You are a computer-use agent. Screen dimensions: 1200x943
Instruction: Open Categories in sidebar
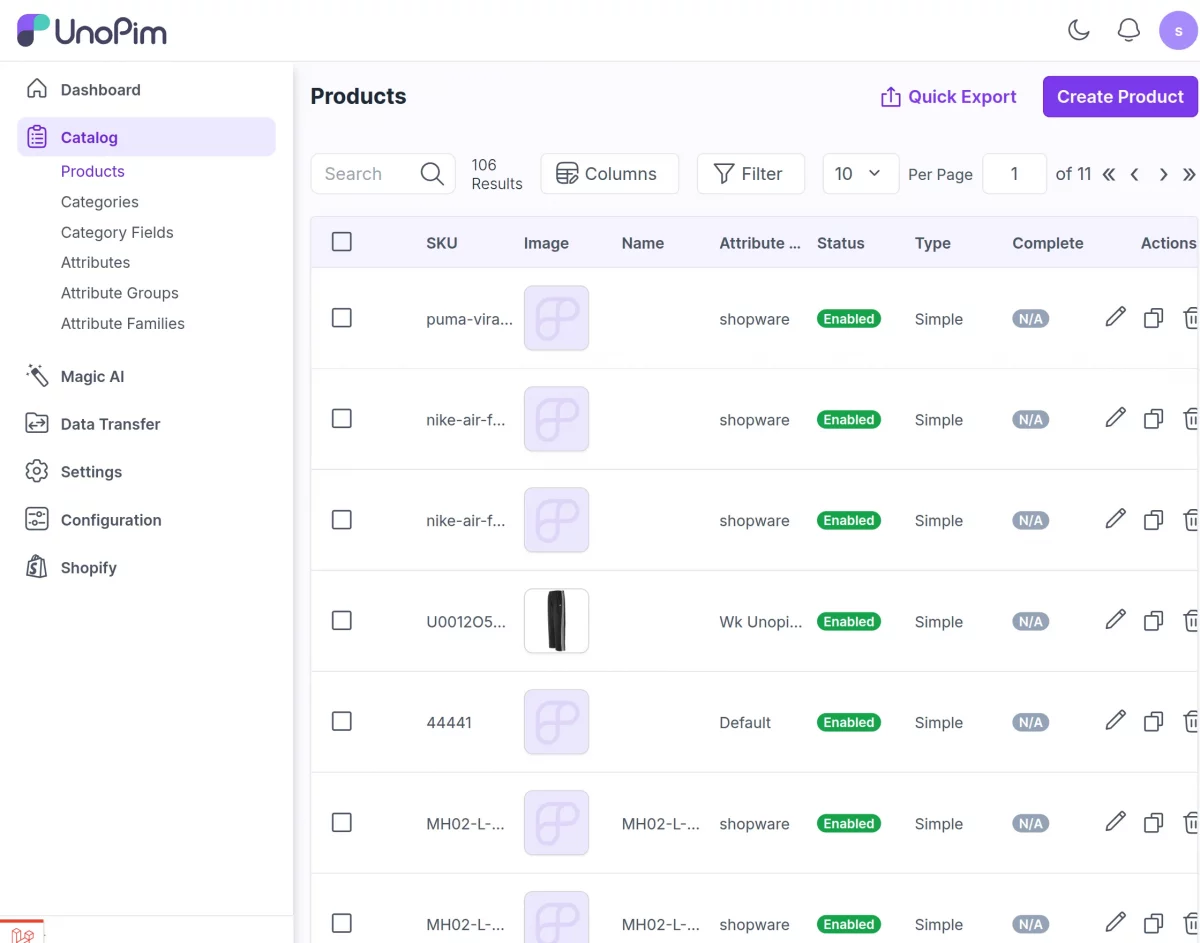pos(100,202)
